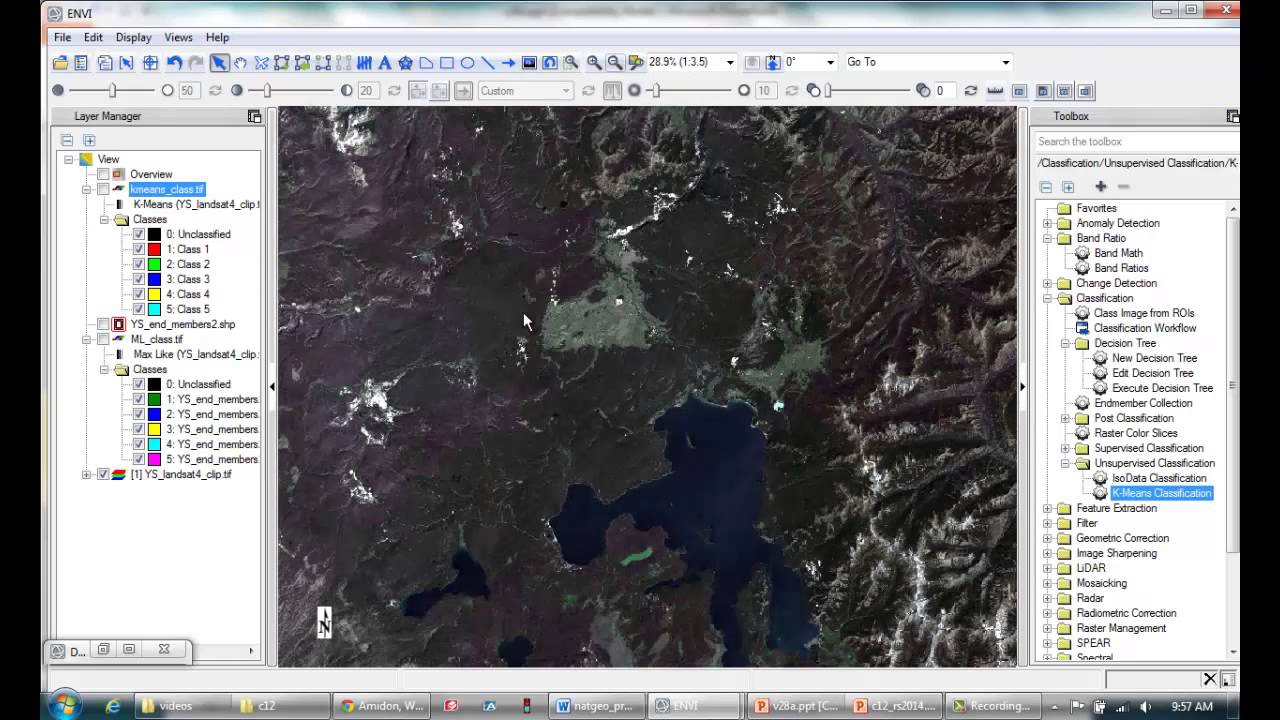This screenshot has width=1280, height=720.
Task: Uncheck the YS_landsat4_clip.tif layer checkbox
Action: [x=103, y=474]
